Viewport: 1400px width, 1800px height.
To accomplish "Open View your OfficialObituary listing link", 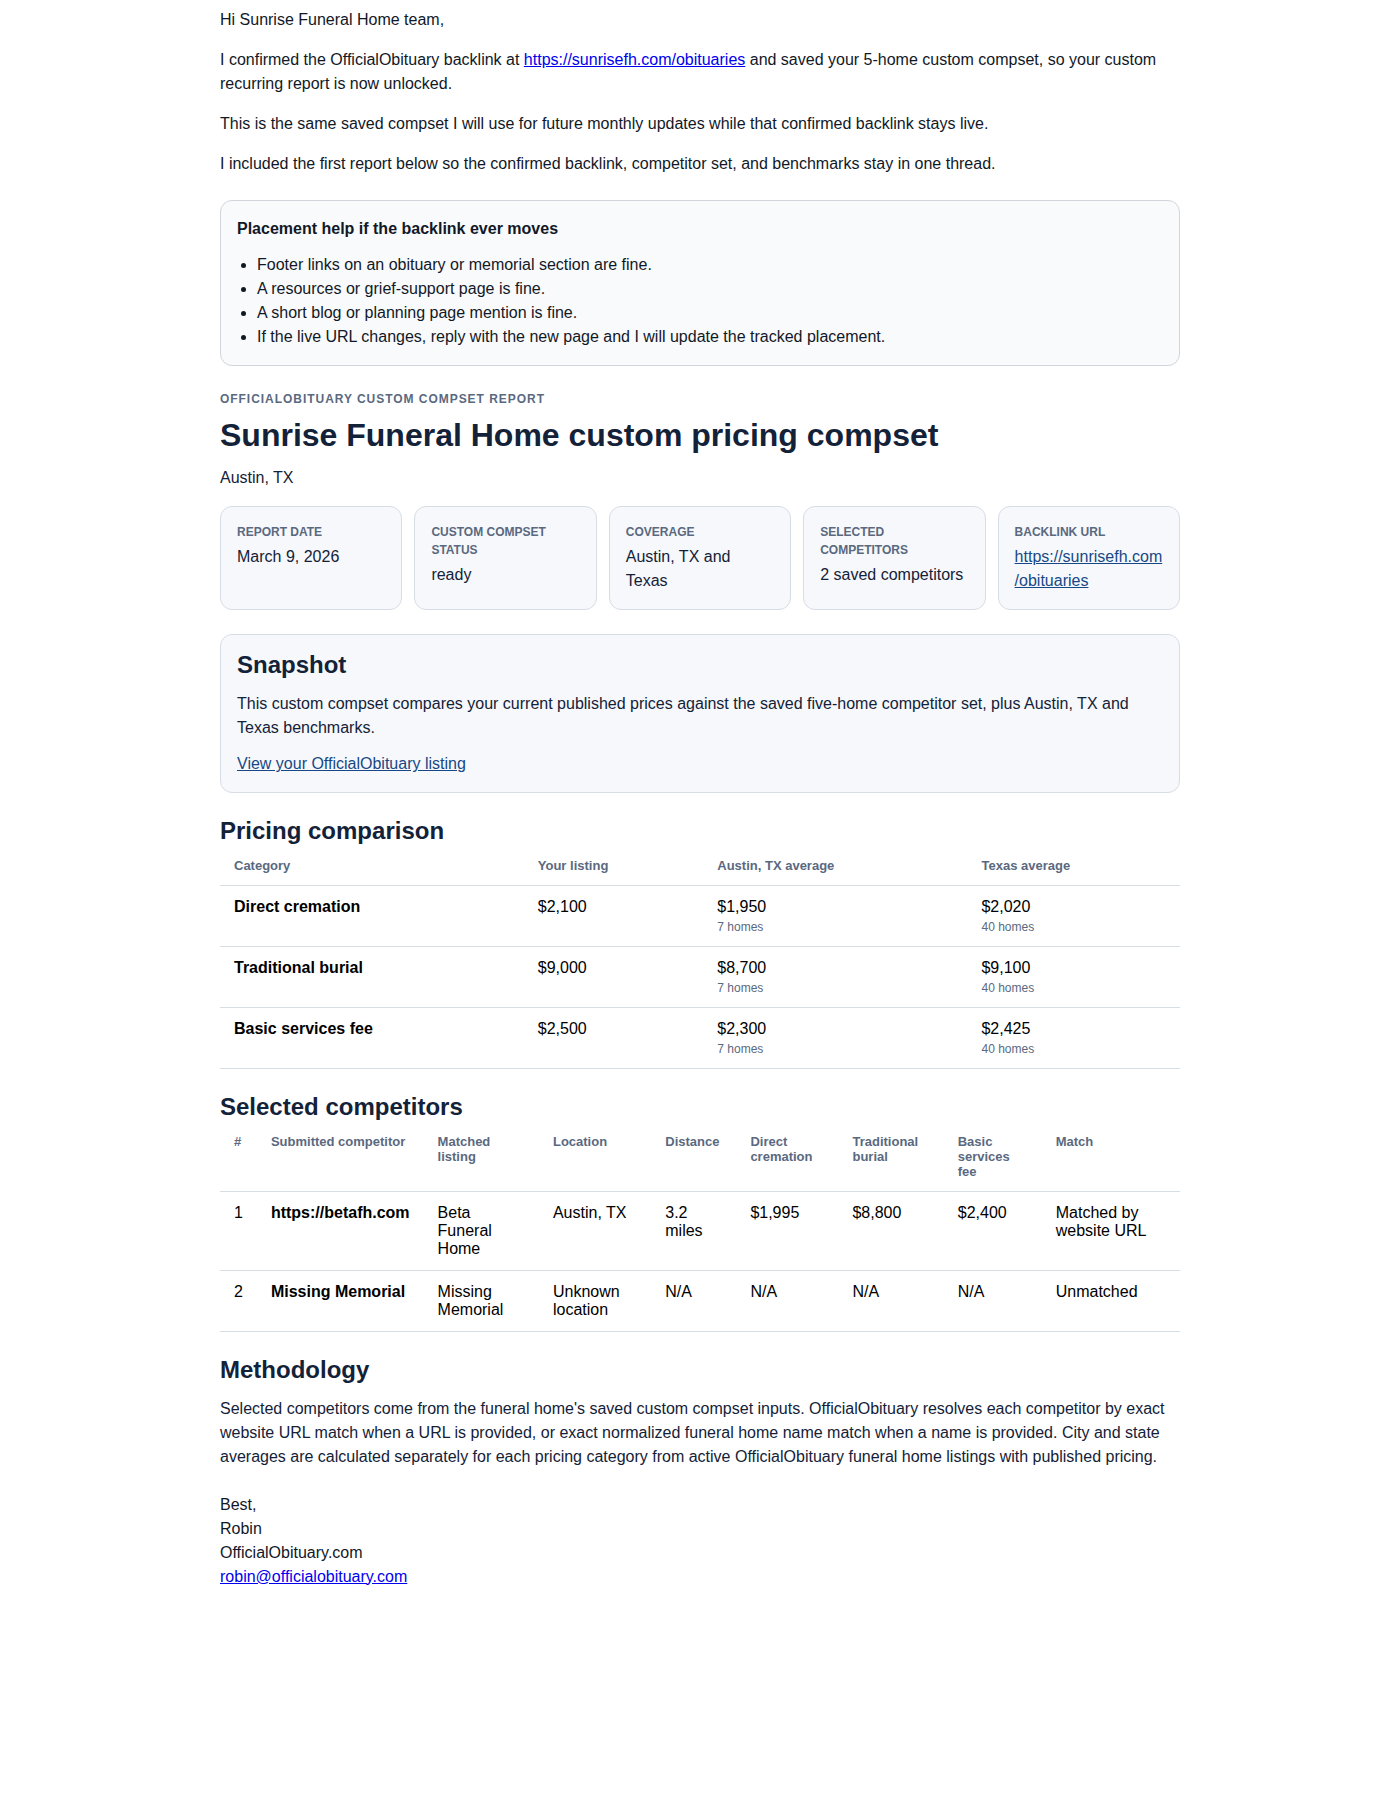I will click(351, 764).
